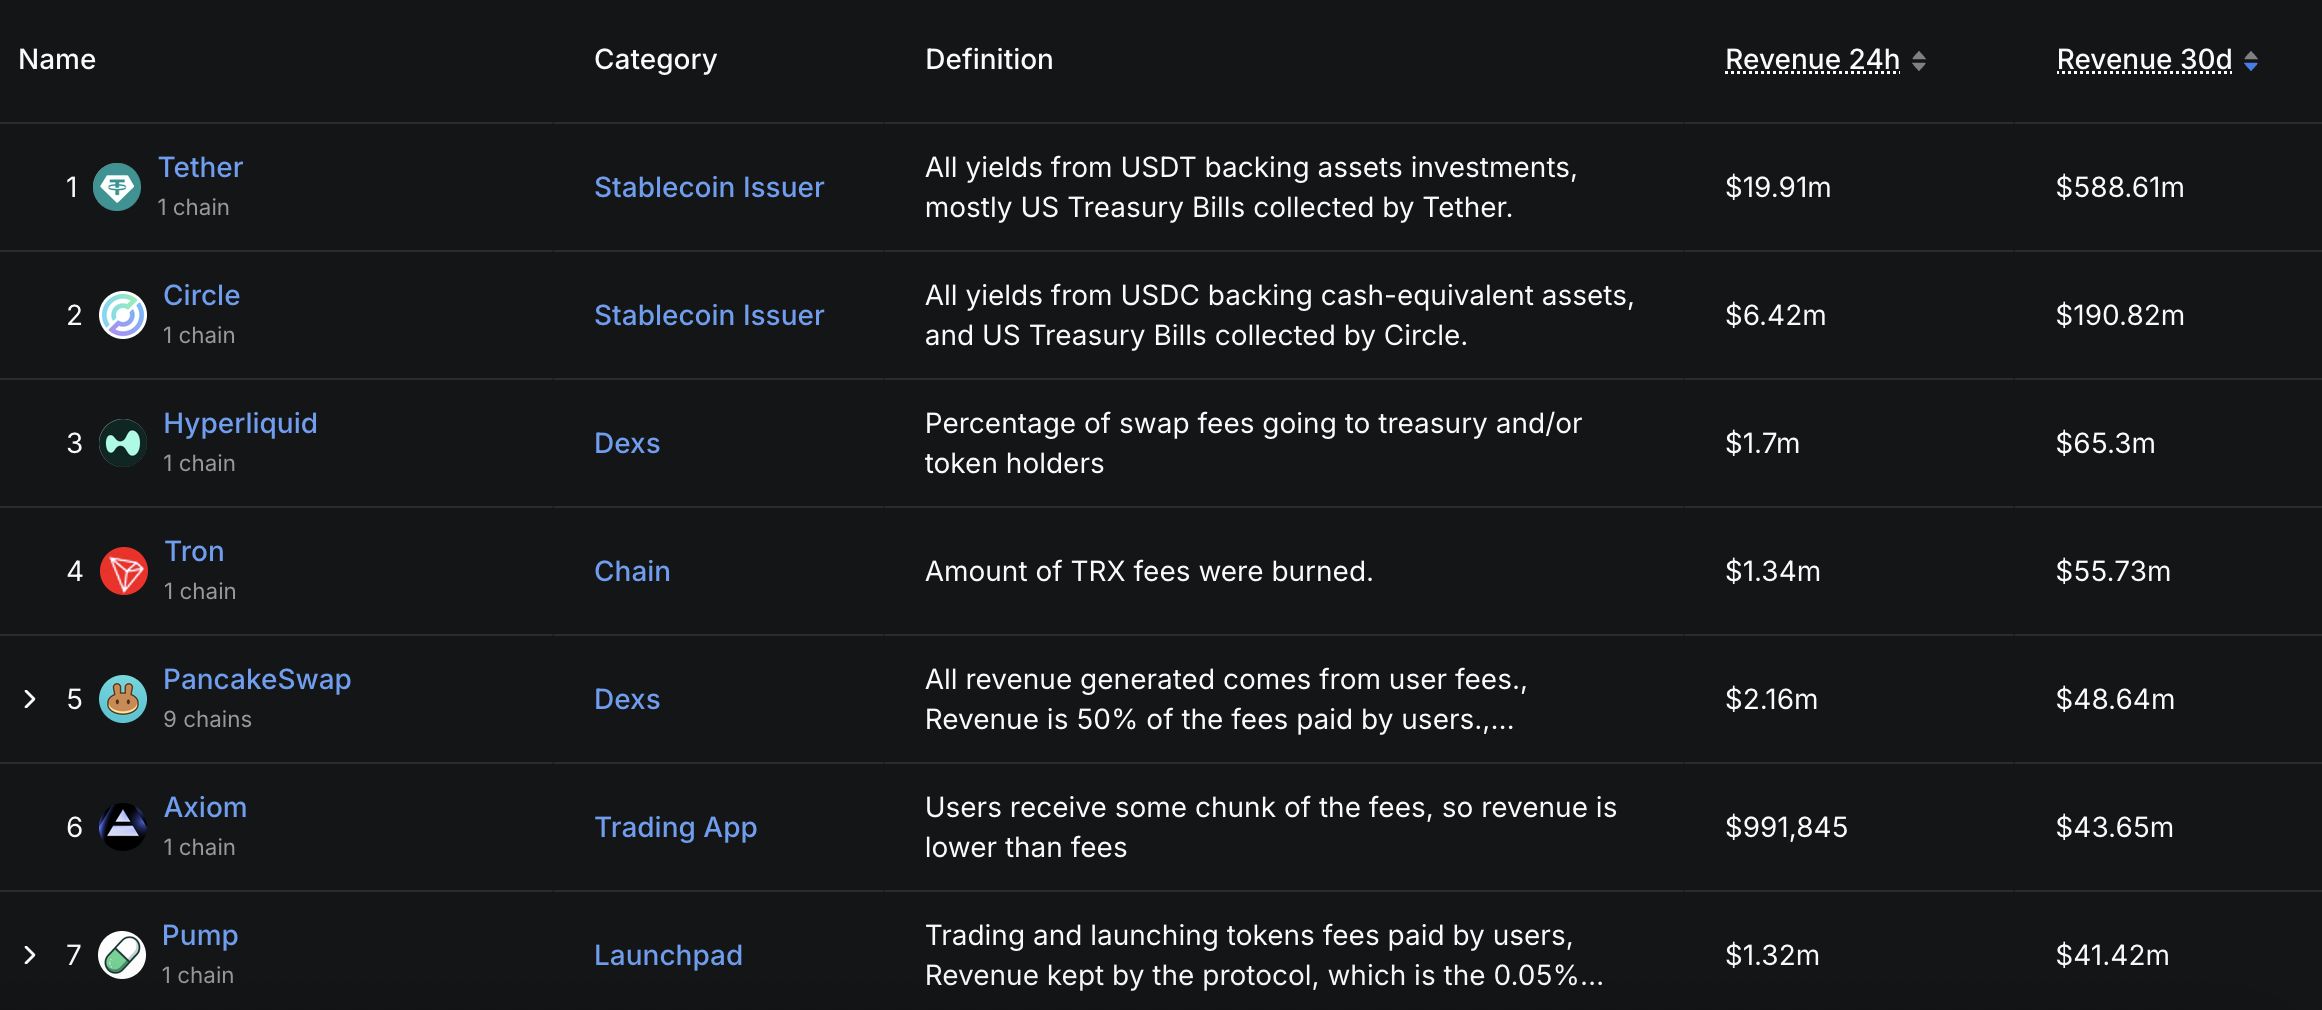Click the red Tron logo icon
The width and height of the screenshot is (2322, 1010).
(x=124, y=571)
